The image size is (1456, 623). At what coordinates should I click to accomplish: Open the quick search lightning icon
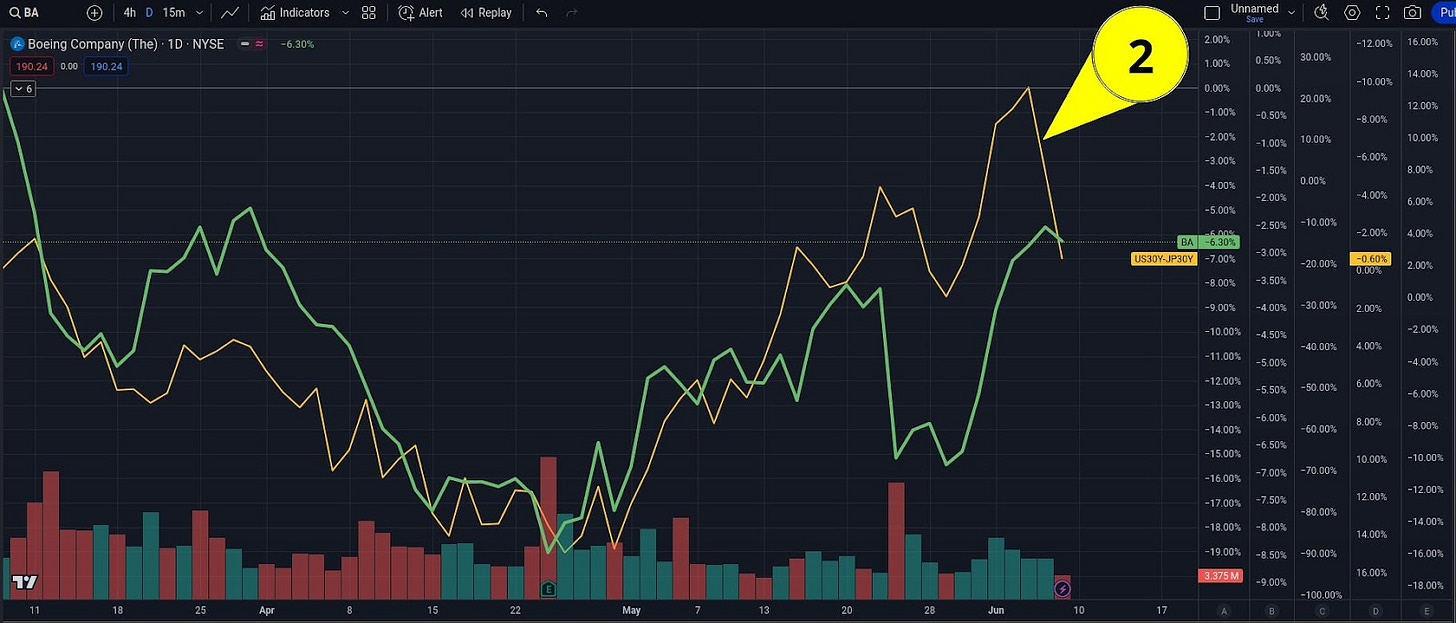pos(1321,12)
